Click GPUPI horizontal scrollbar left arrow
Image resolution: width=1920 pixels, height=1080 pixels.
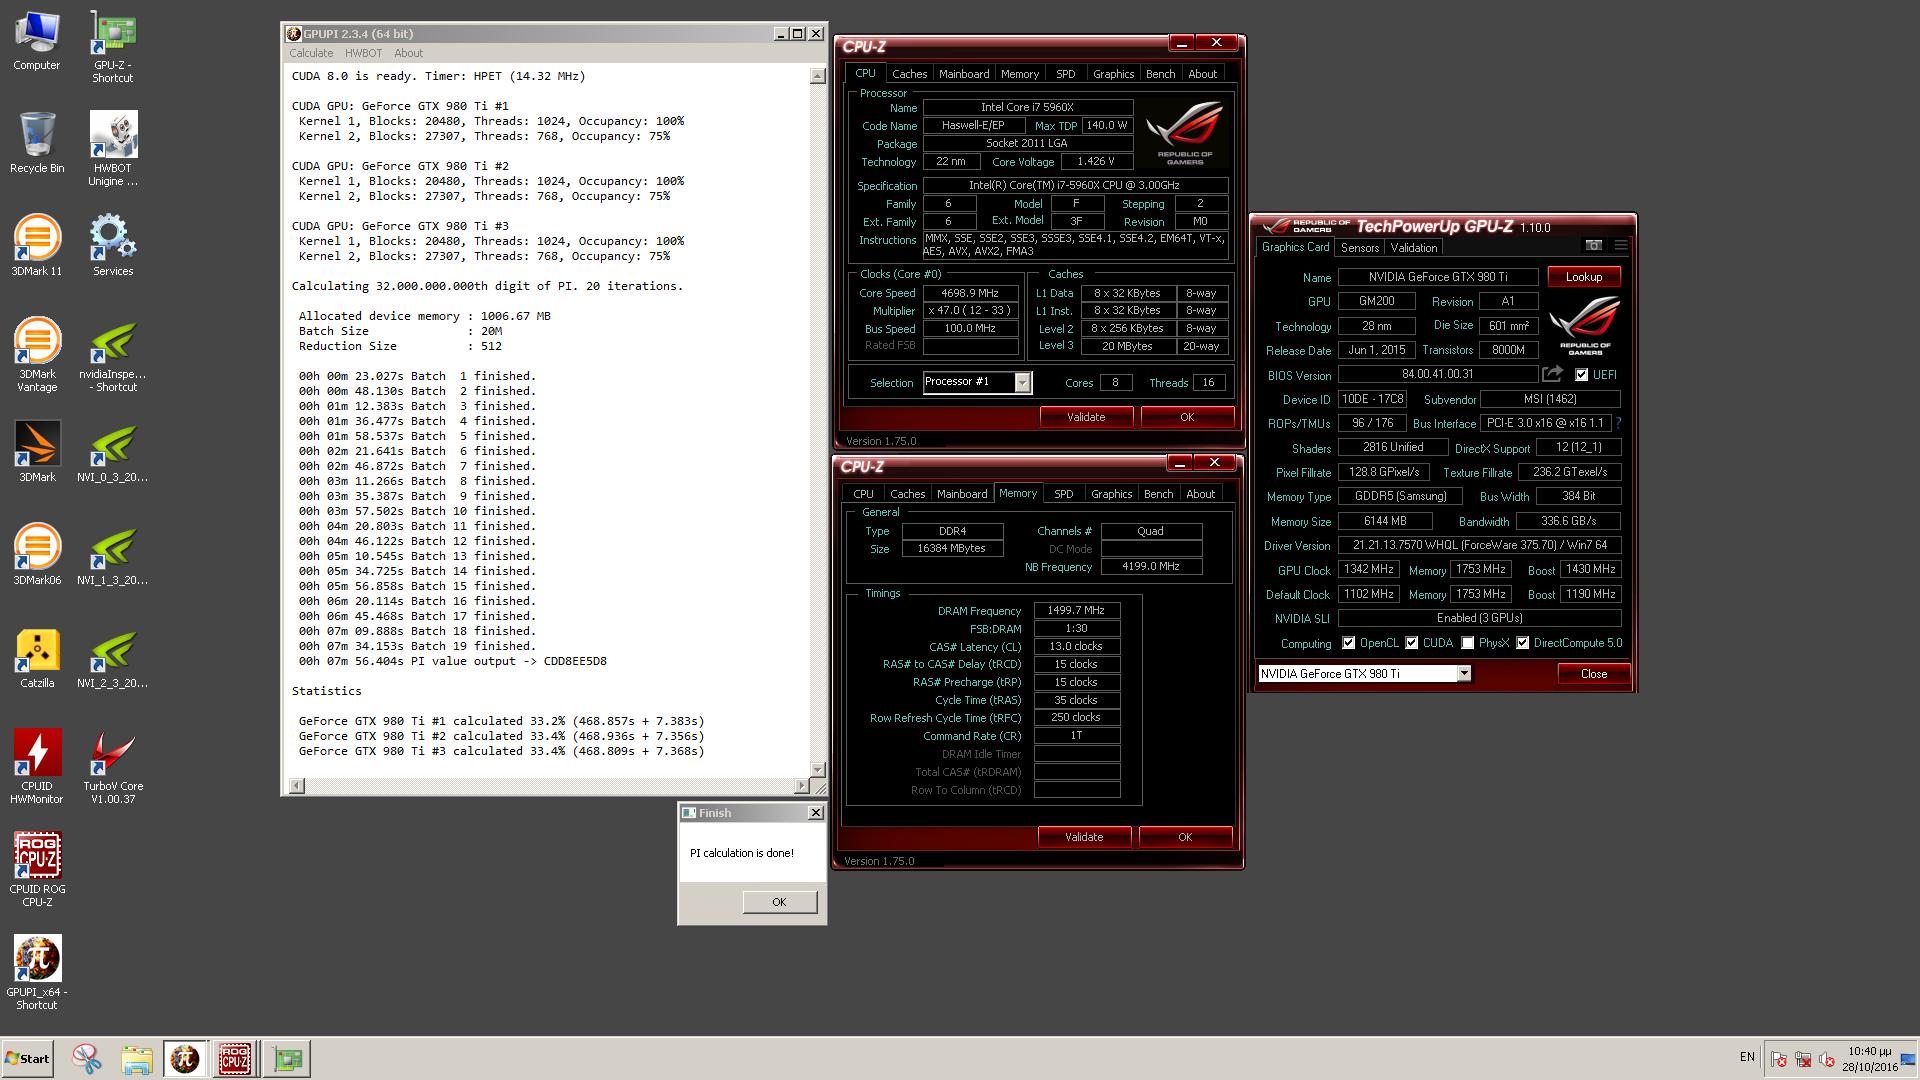296,786
